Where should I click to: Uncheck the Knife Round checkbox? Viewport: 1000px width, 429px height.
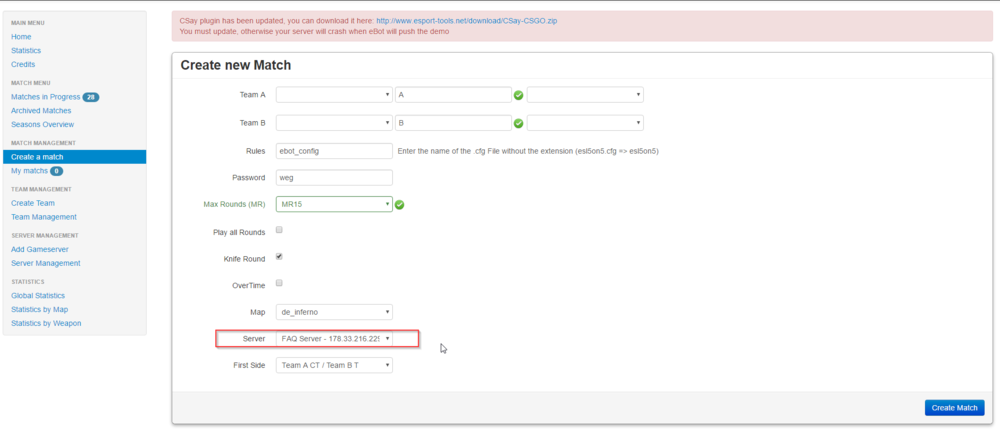coord(280,257)
